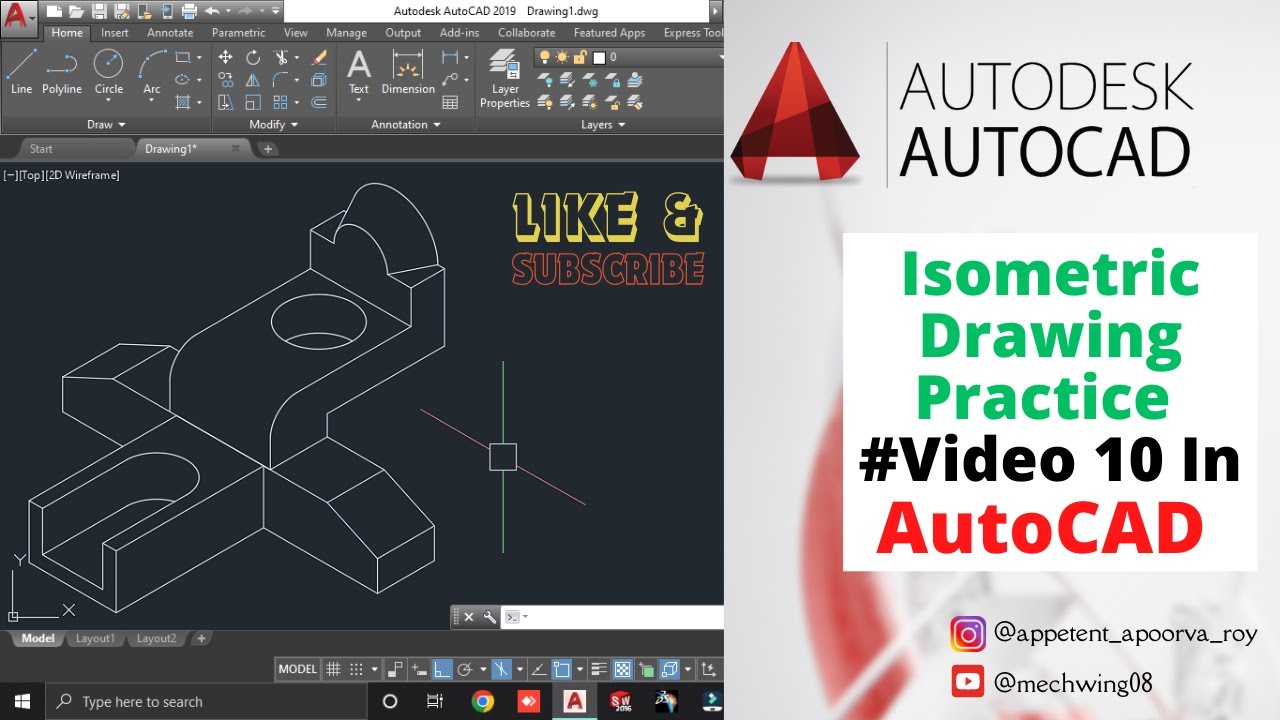This screenshot has height=720, width=1280.
Task: Toggle Ortho mode in status bar
Action: 442,669
